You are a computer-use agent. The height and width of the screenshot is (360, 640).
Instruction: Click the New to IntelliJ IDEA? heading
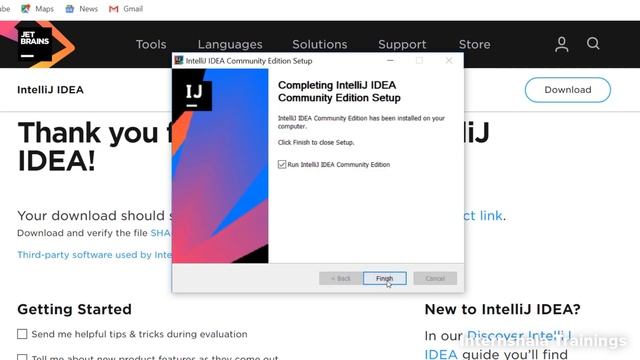pos(502,309)
